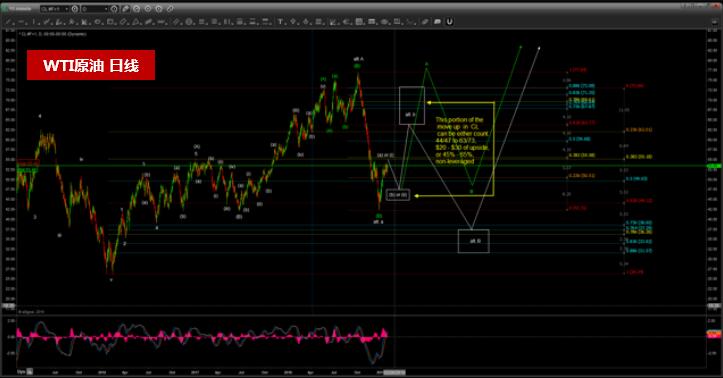Click the round button right of the interval box
The height and width of the screenshot is (378, 723).
pos(114,9)
